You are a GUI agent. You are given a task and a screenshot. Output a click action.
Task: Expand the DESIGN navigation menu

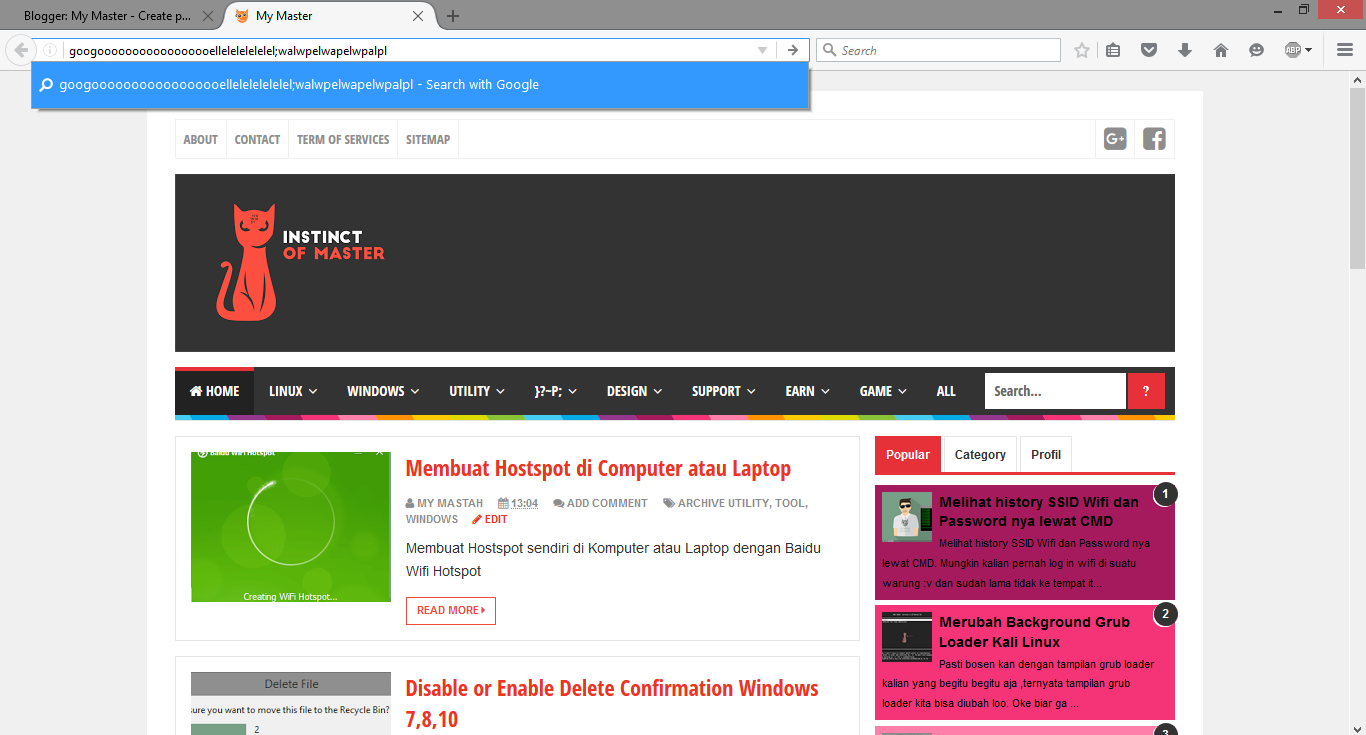(x=634, y=391)
